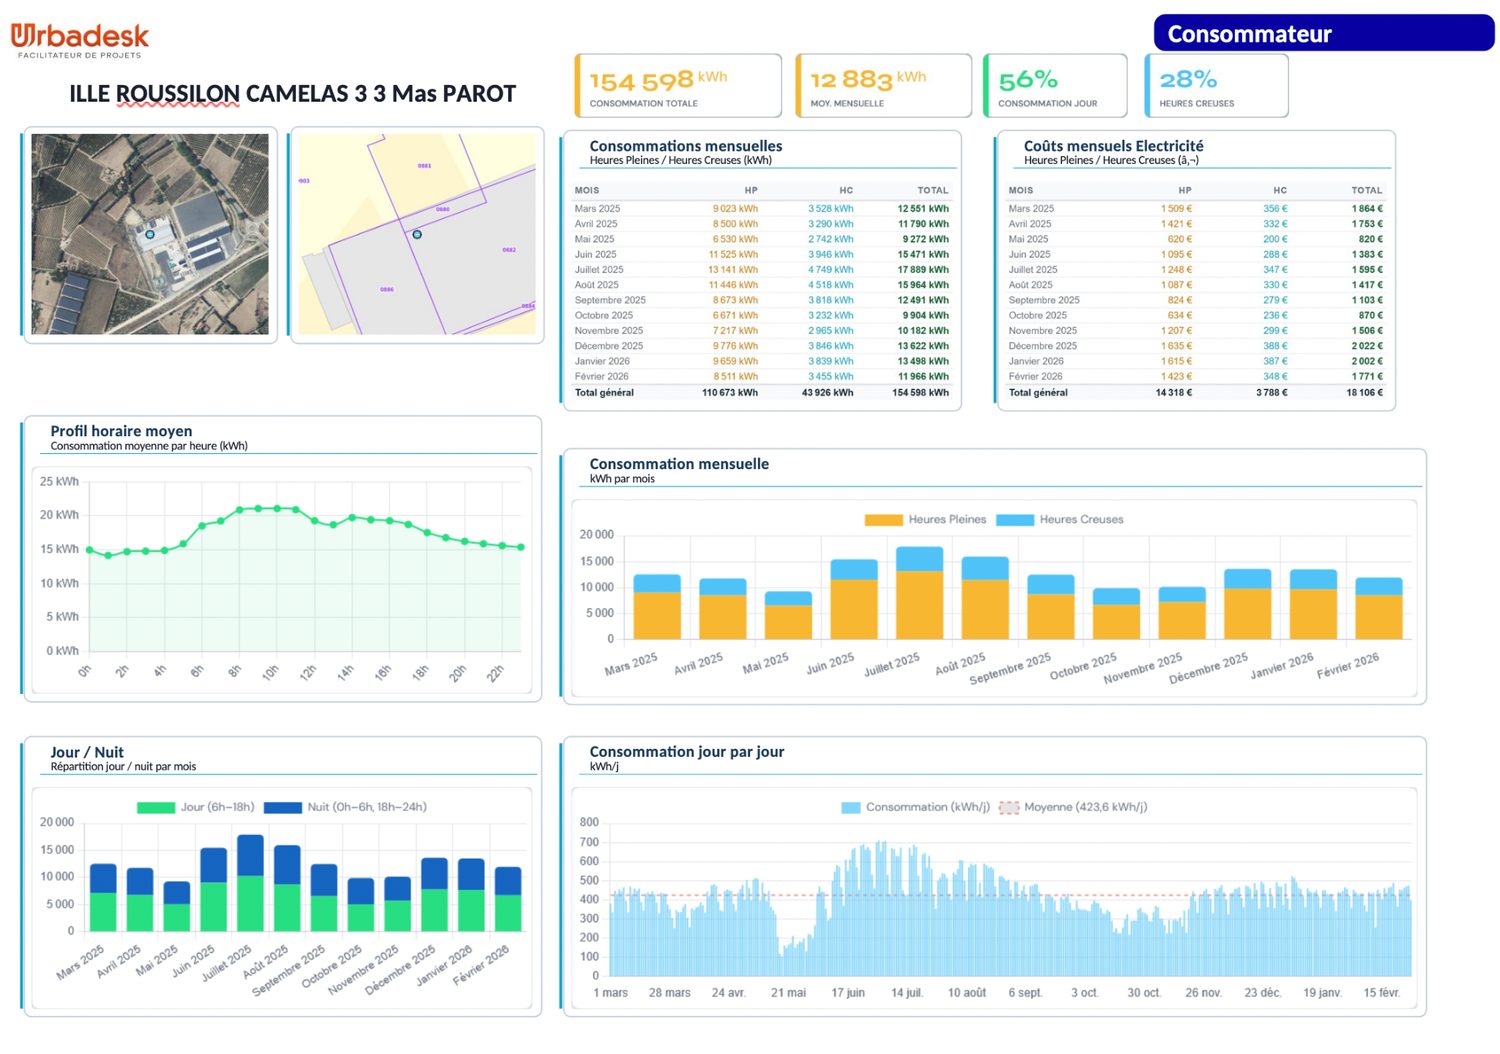Toggle the green Jour (6h–18h) legend swatch
The height and width of the screenshot is (1054, 1500).
[x=156, y=807]
